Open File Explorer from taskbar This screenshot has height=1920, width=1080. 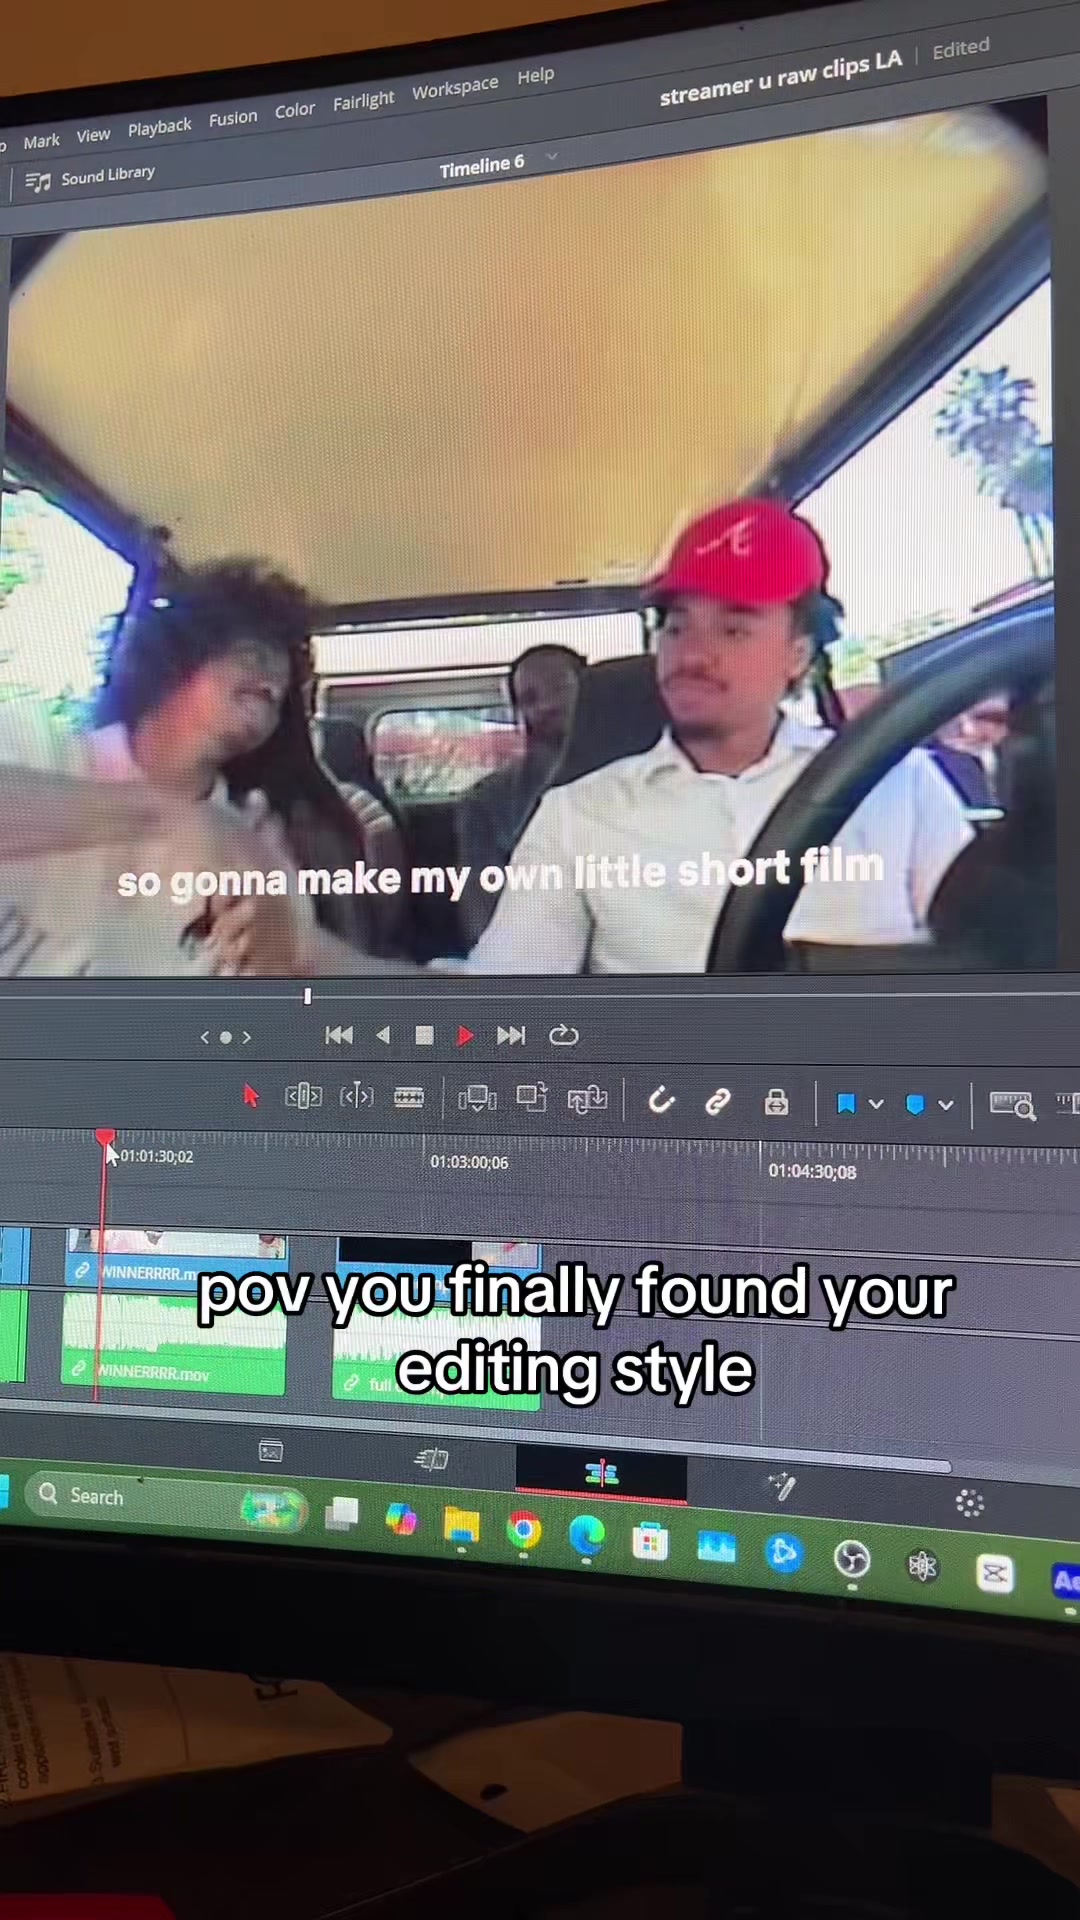pyautogui.click(x=462, y=1526)
